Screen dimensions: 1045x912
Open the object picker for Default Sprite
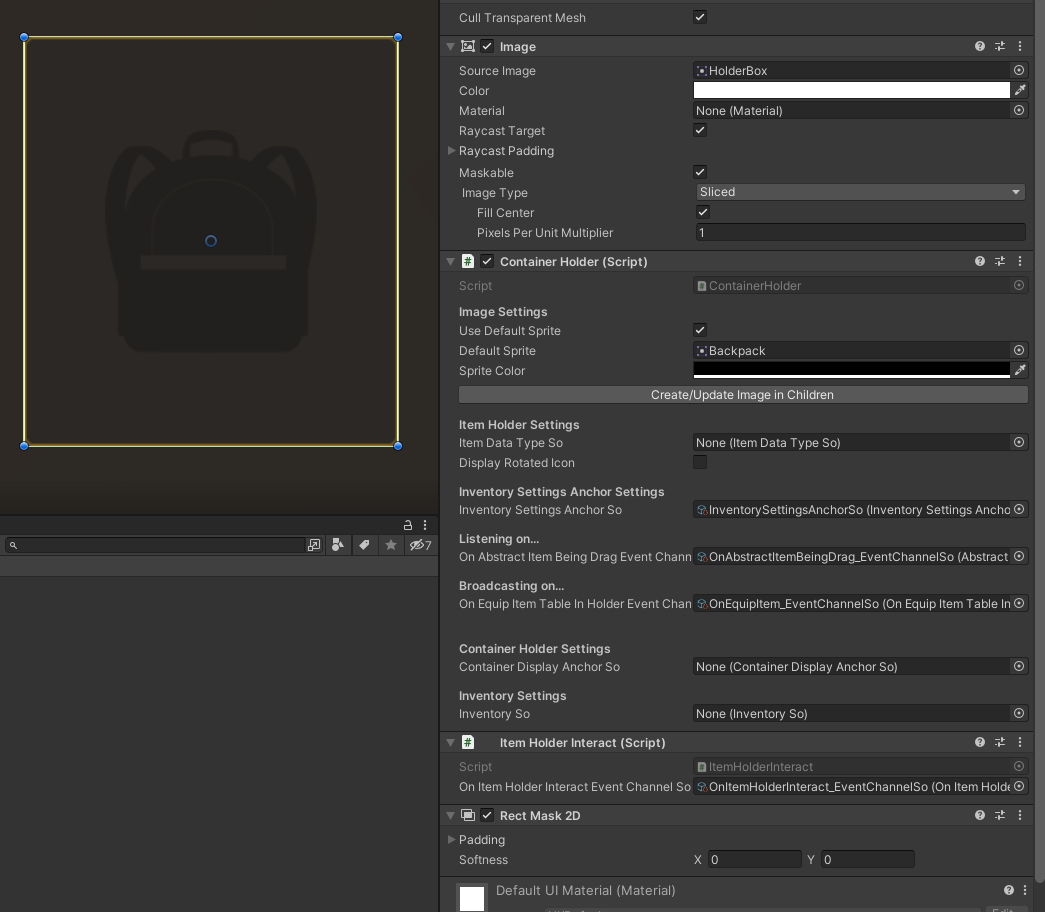1018,350
